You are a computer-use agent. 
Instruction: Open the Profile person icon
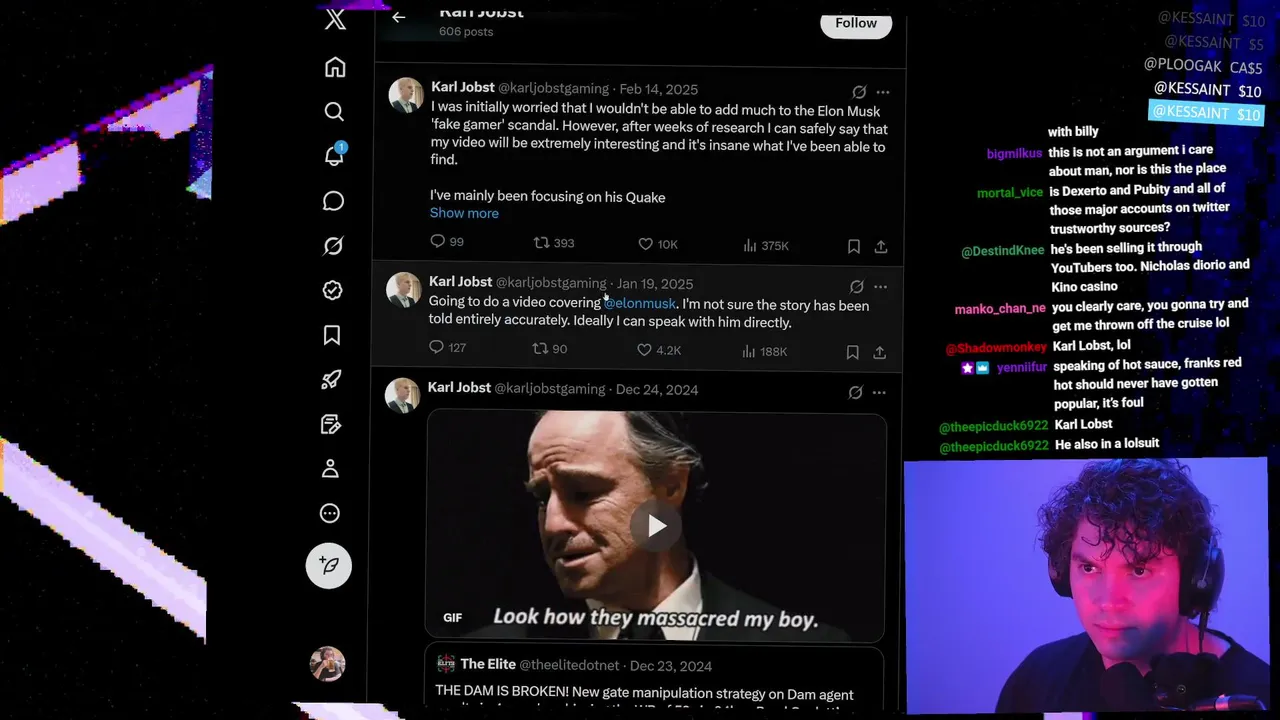point(330,469)
